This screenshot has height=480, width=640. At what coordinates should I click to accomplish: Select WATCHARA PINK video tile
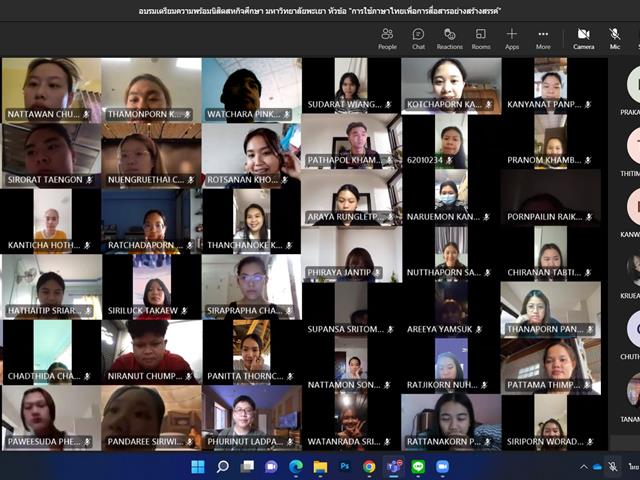click(x=251, y=90)
